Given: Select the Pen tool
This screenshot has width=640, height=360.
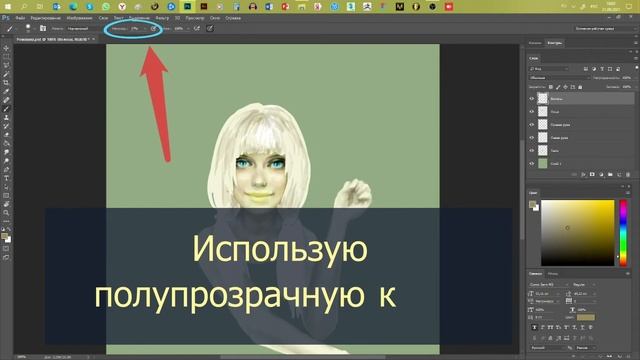Looking at the screenshot, I should coord(6,169).
